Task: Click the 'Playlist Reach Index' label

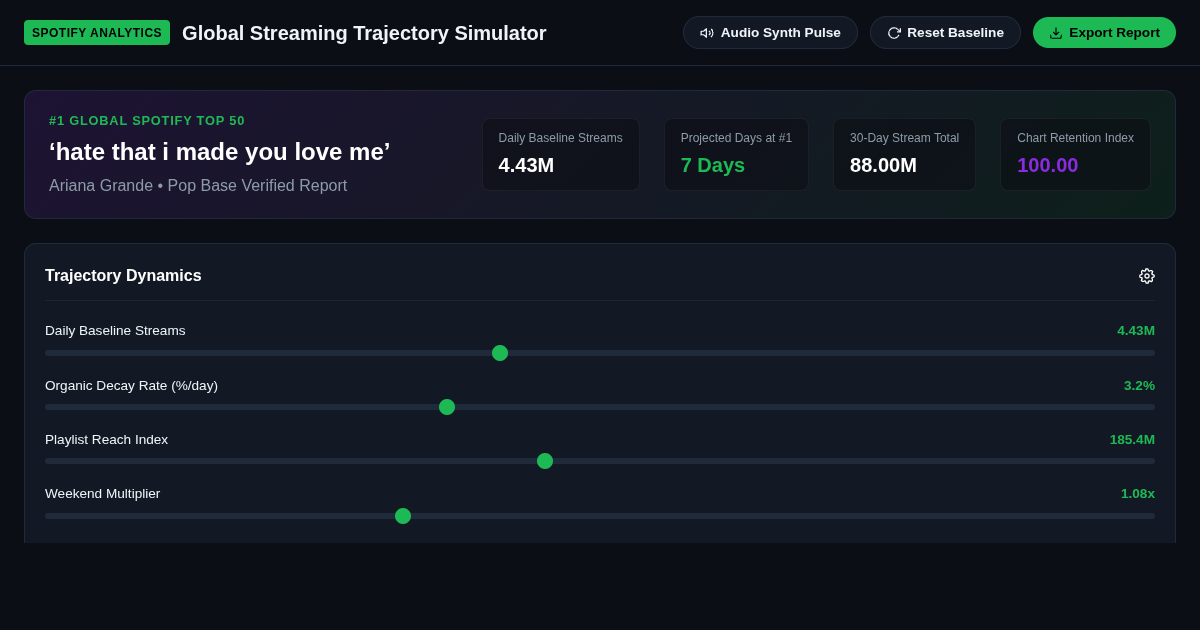Action: pos(106,440)
